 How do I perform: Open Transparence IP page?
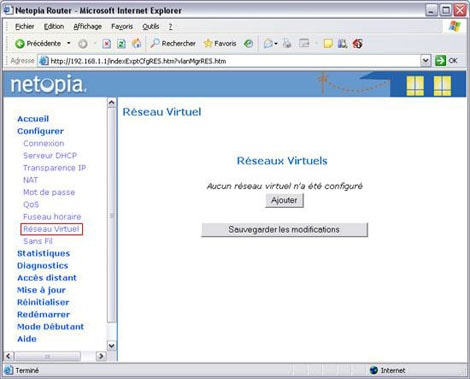tap(54, 168)
